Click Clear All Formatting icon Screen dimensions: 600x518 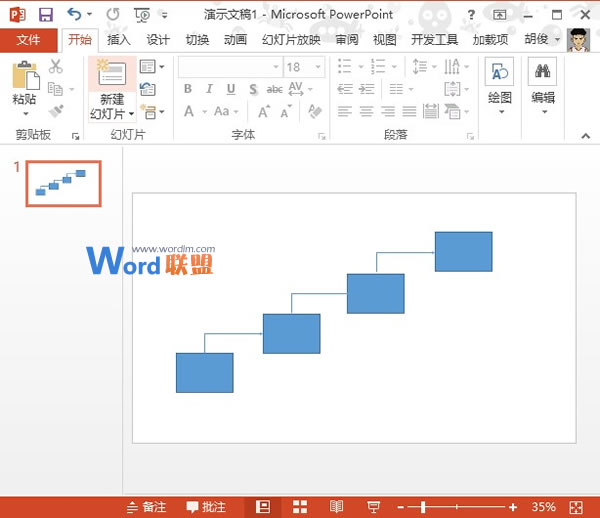(x=315, y=111)
